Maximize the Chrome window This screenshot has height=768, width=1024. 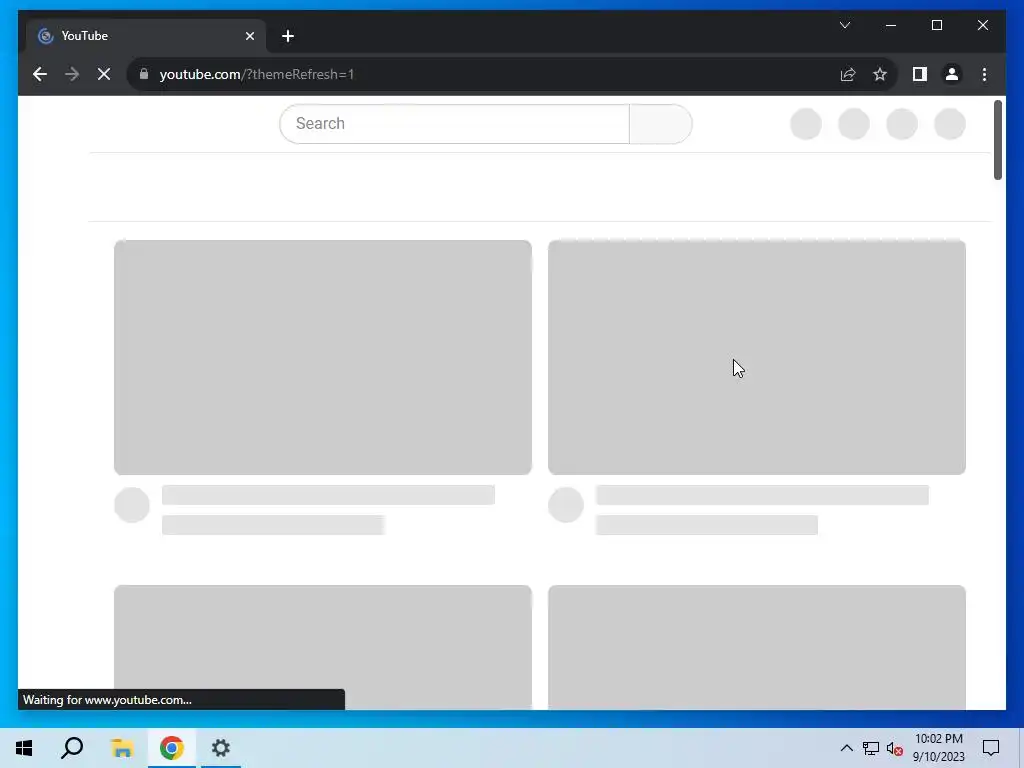pos(936,25)
